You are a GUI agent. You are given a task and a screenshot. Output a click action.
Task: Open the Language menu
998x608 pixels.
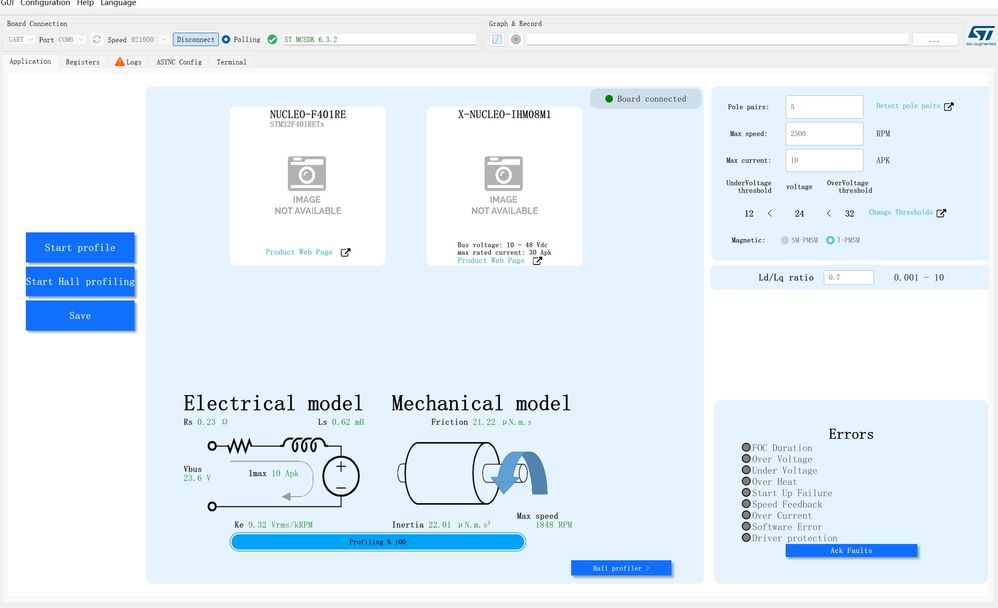(x=118, y=3)
